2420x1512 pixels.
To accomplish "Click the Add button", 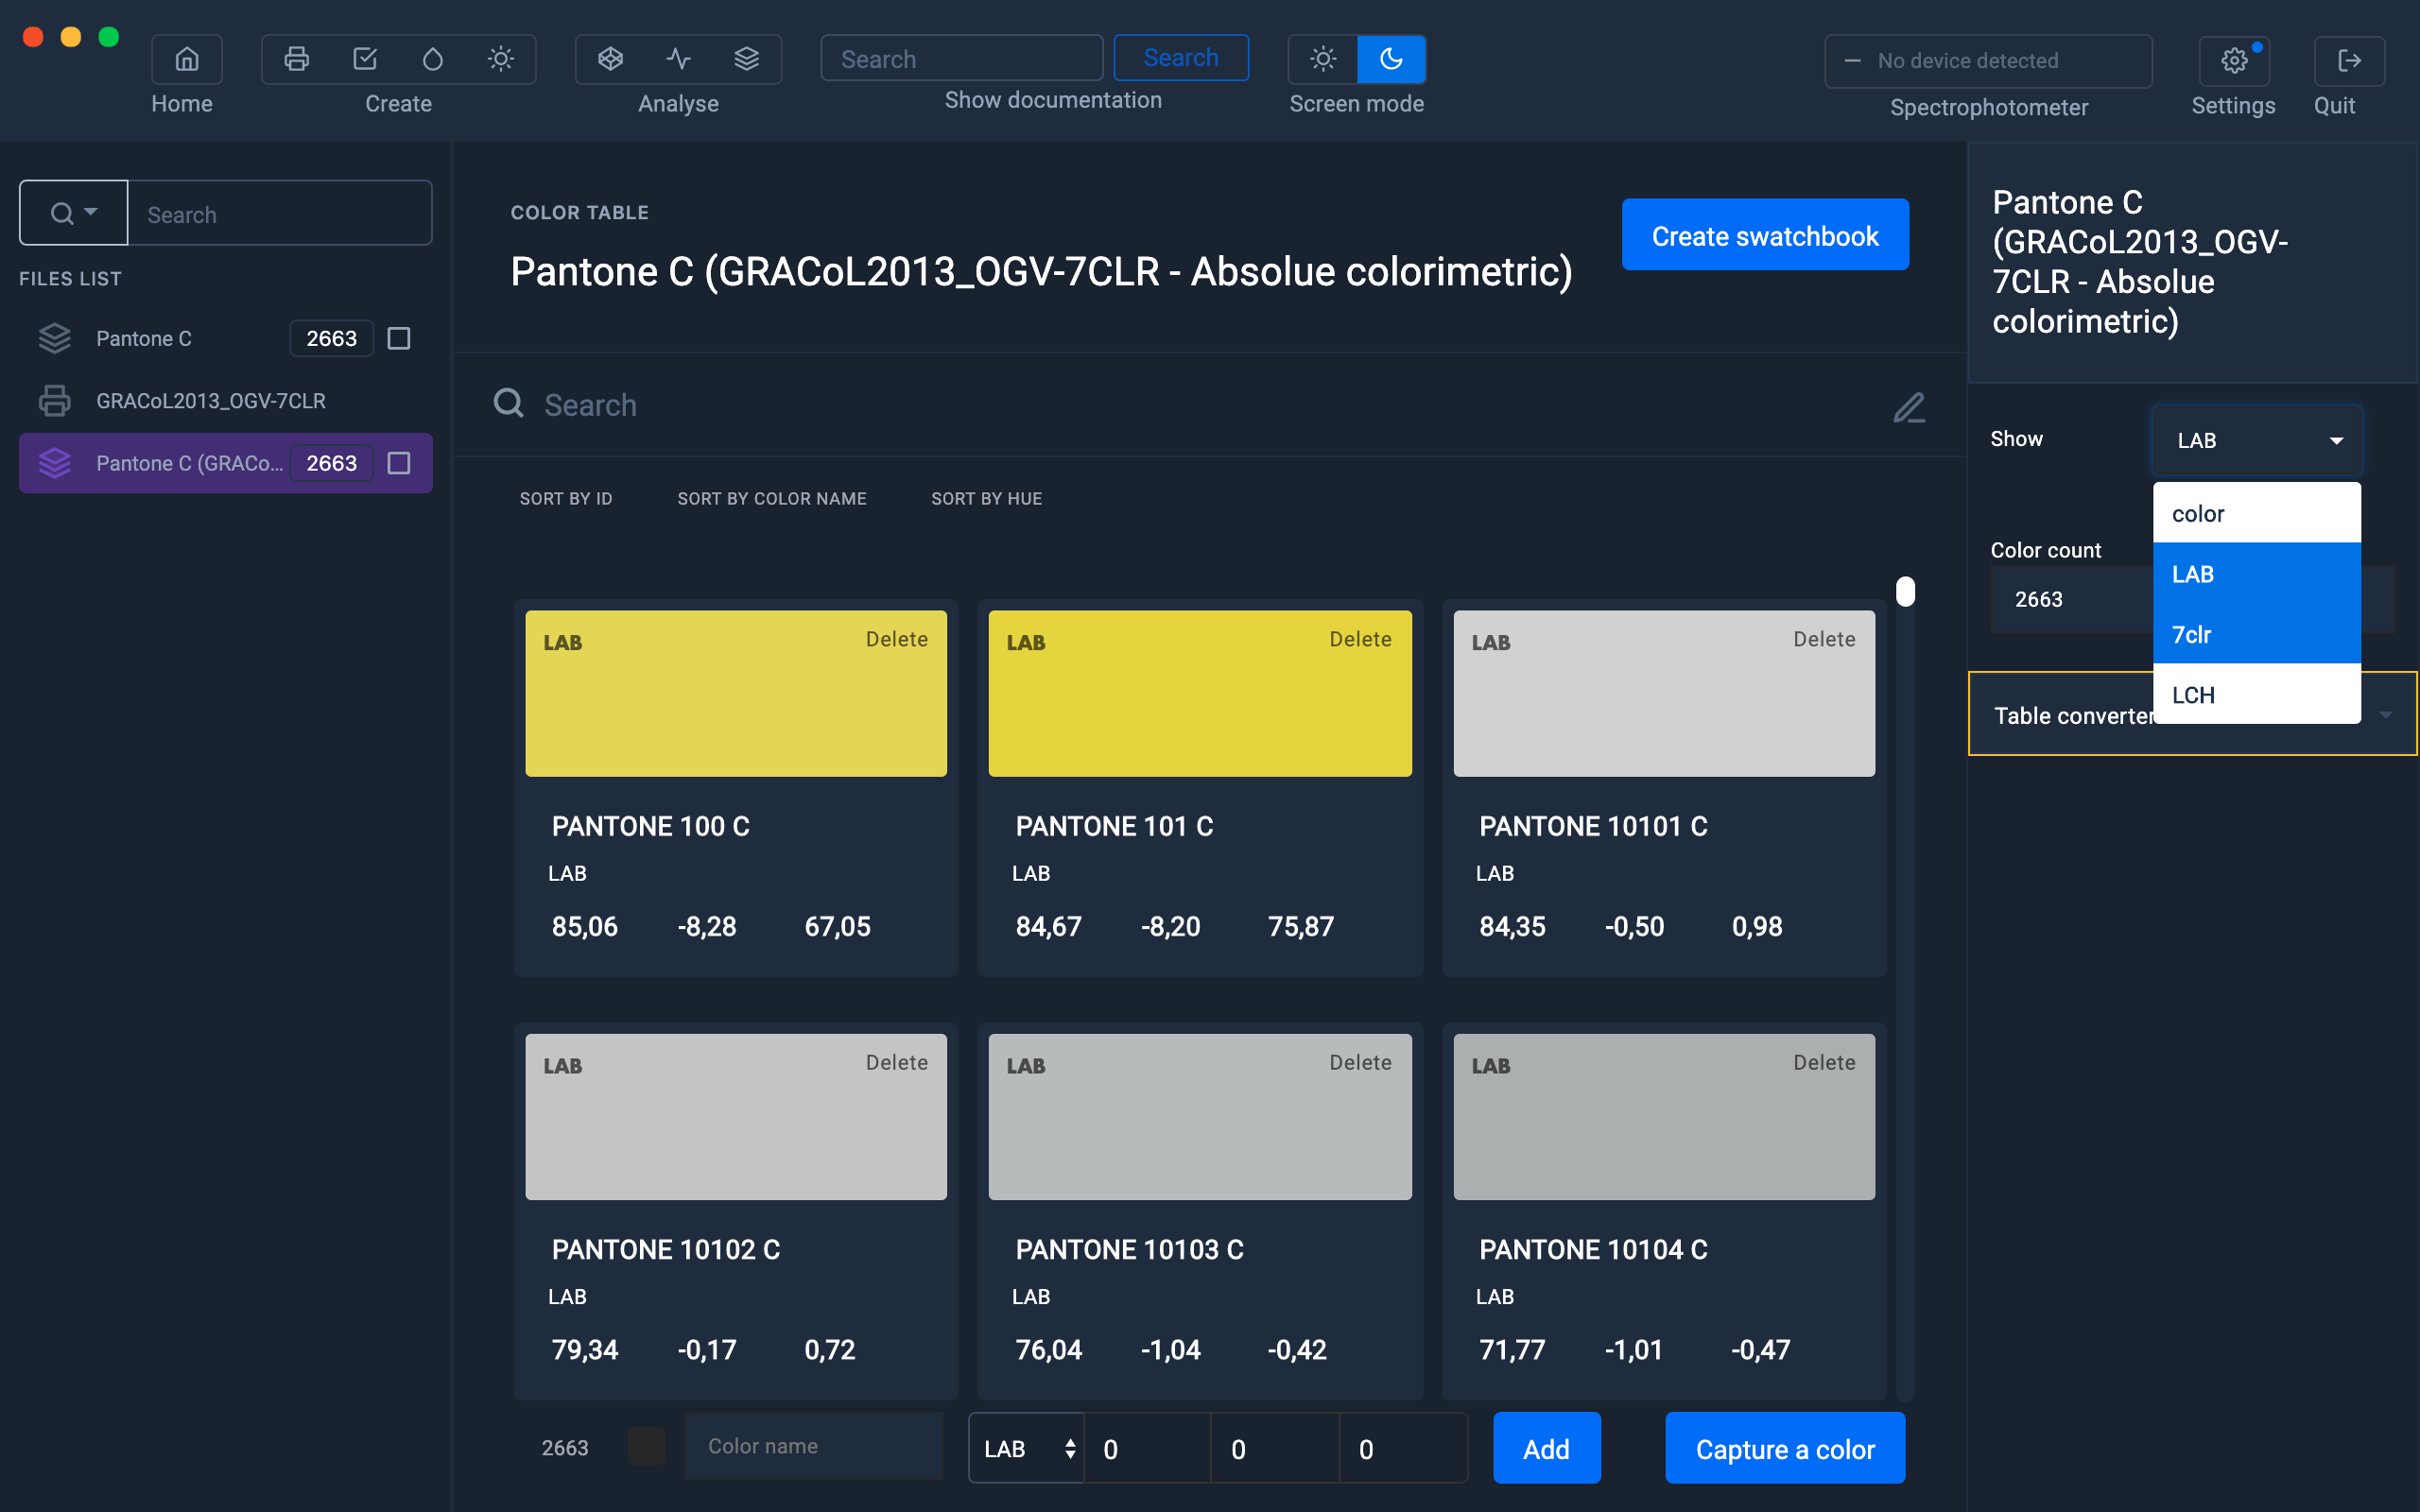I will point(1546,1448).
